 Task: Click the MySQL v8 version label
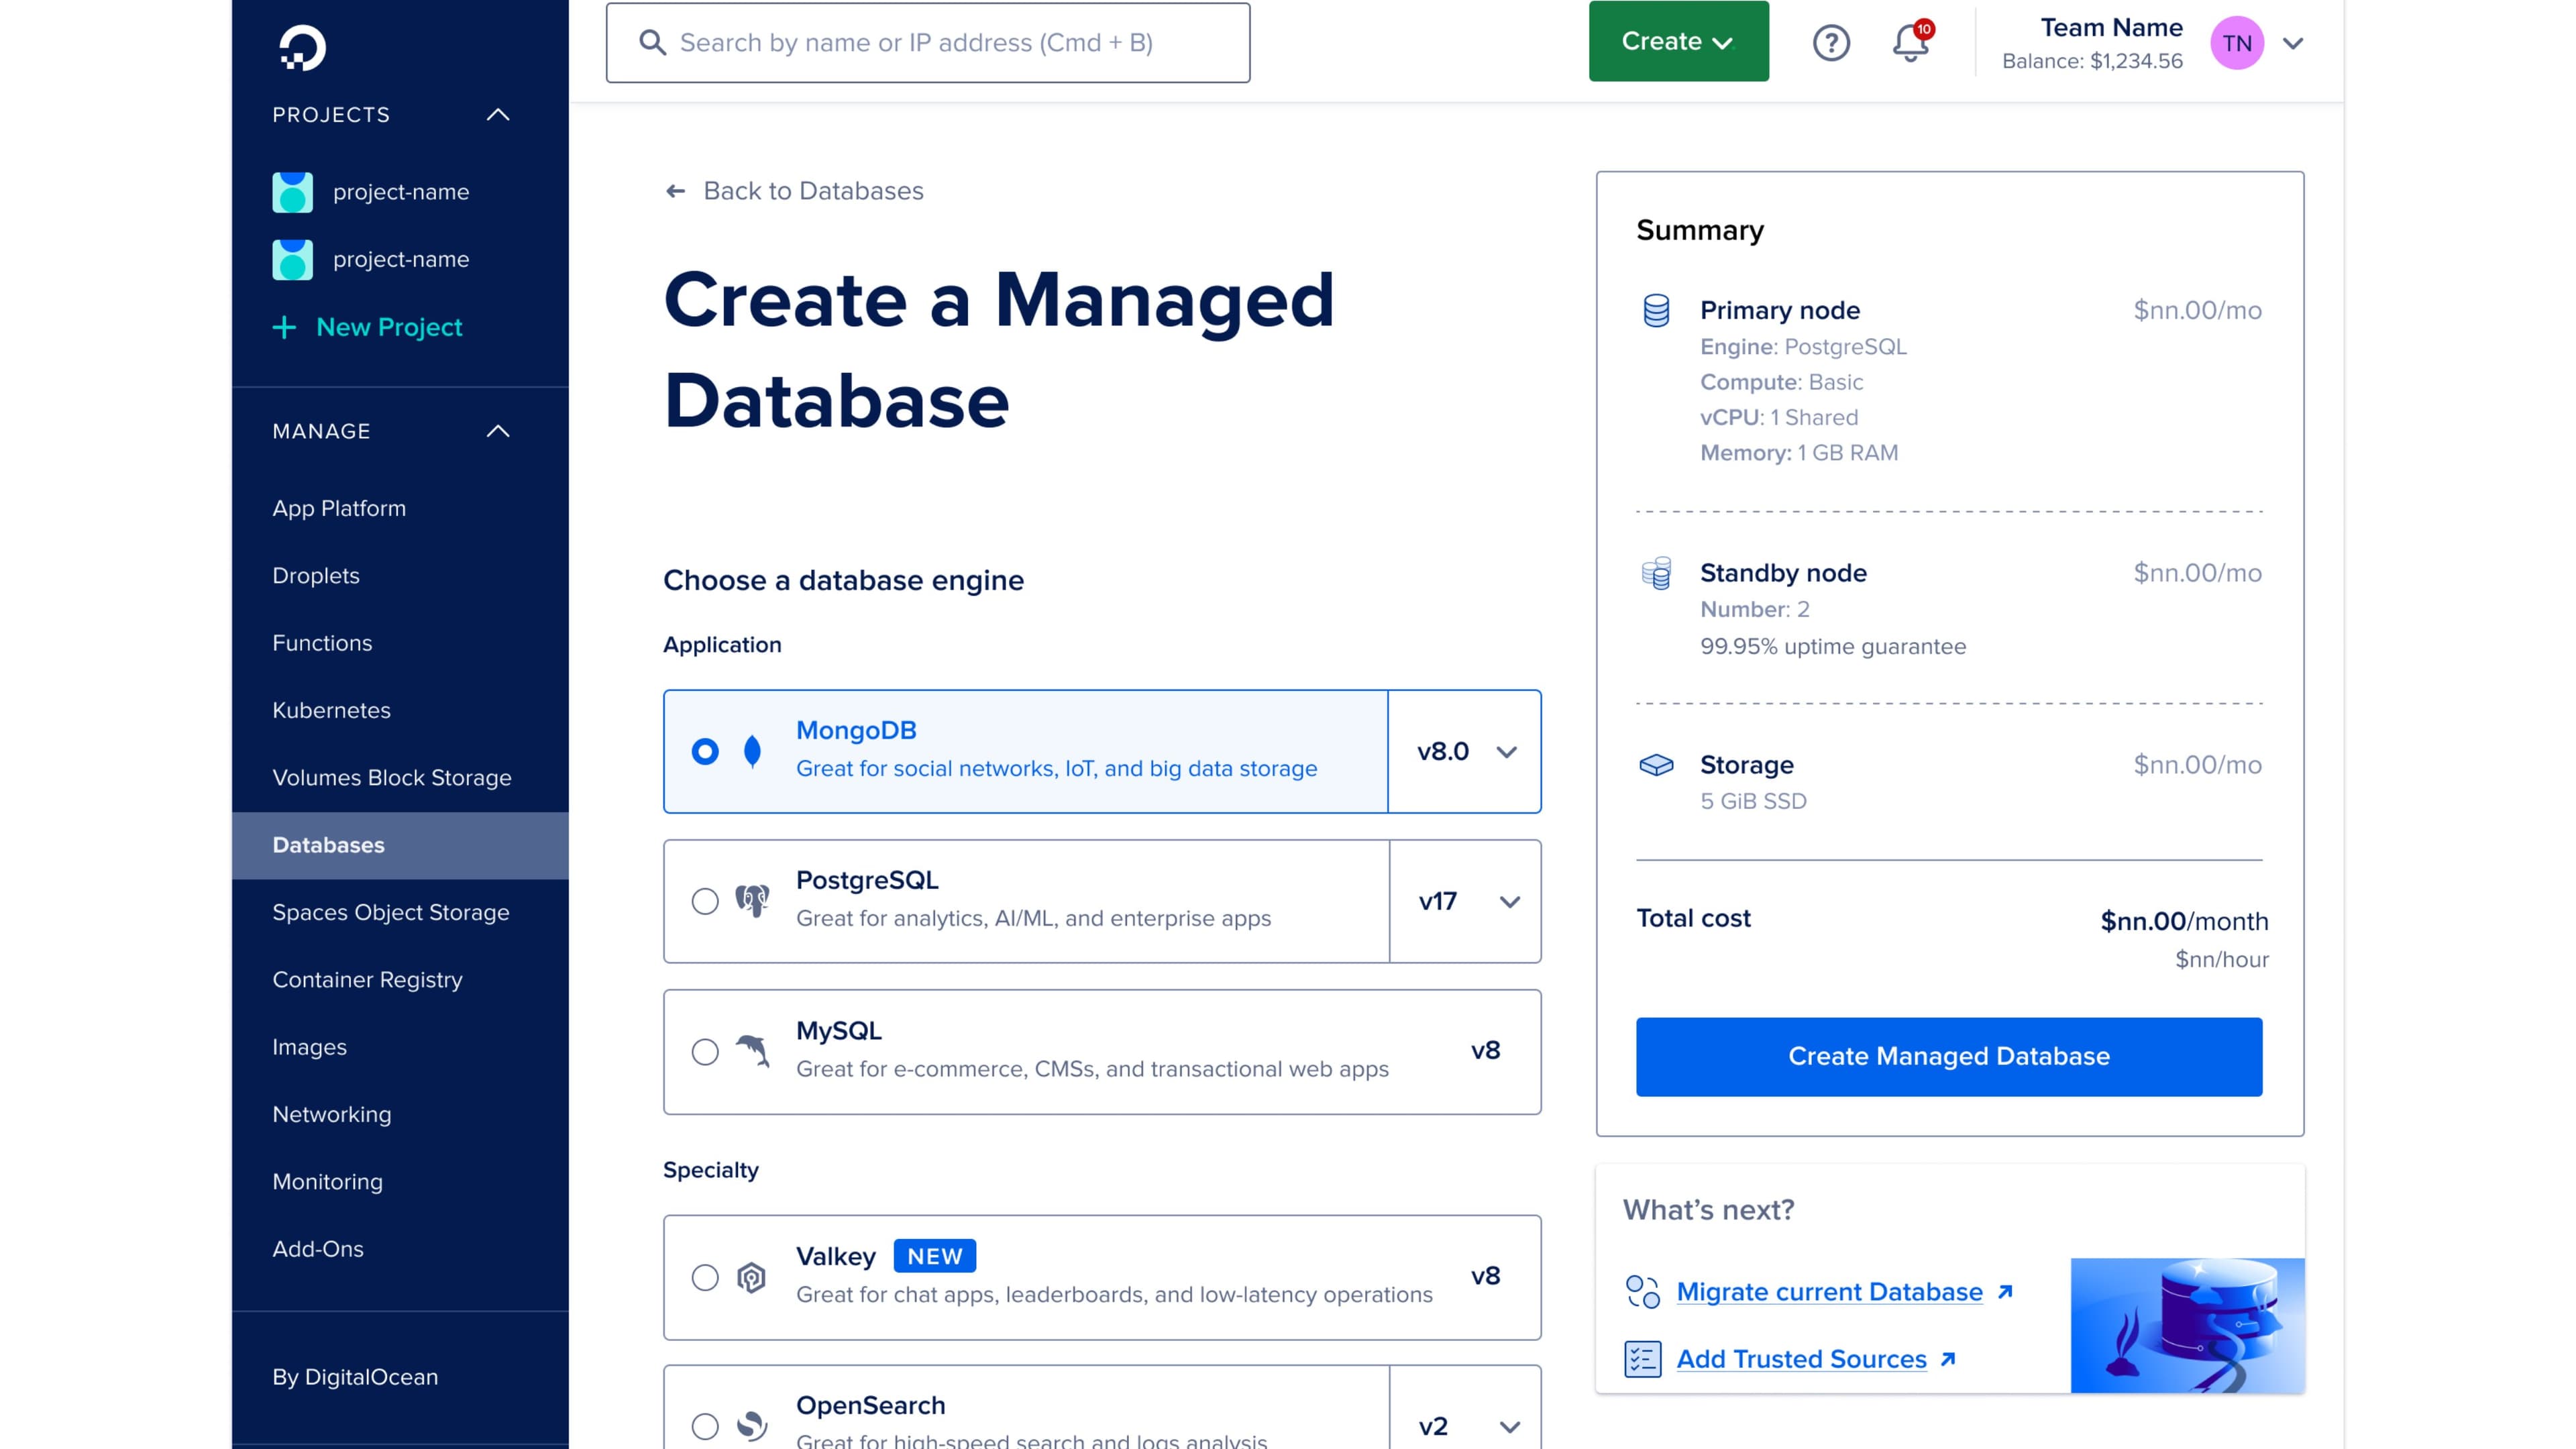(1485, 1051)
